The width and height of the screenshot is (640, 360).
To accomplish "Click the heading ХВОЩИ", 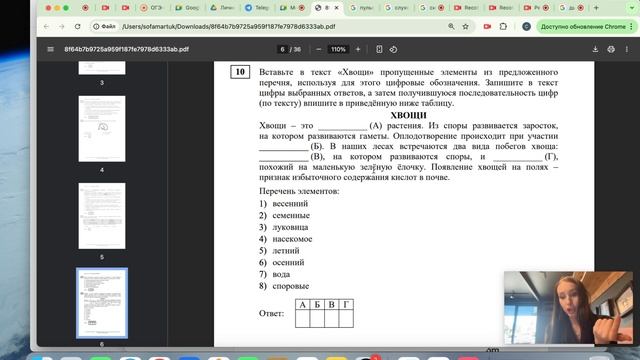I will click(408, 115).
